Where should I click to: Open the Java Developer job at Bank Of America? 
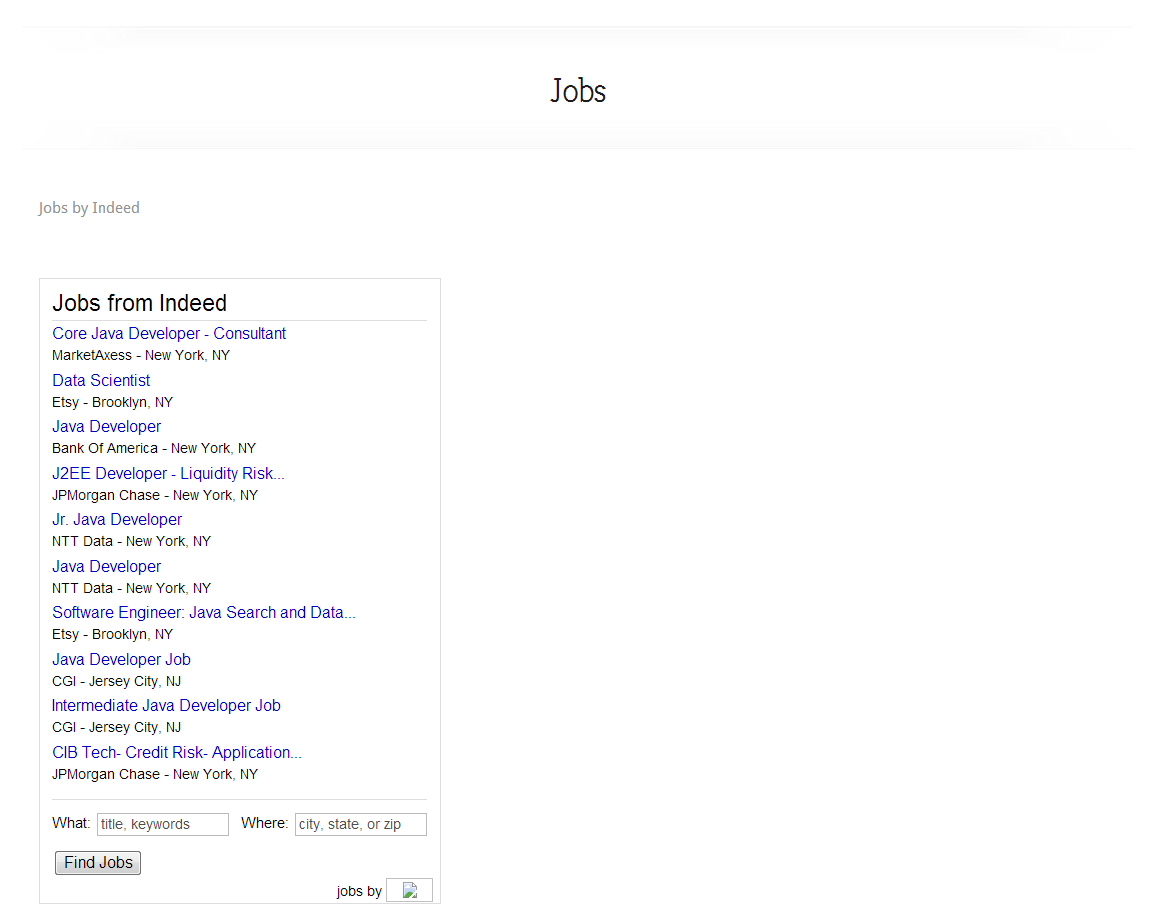click(106, 426)
